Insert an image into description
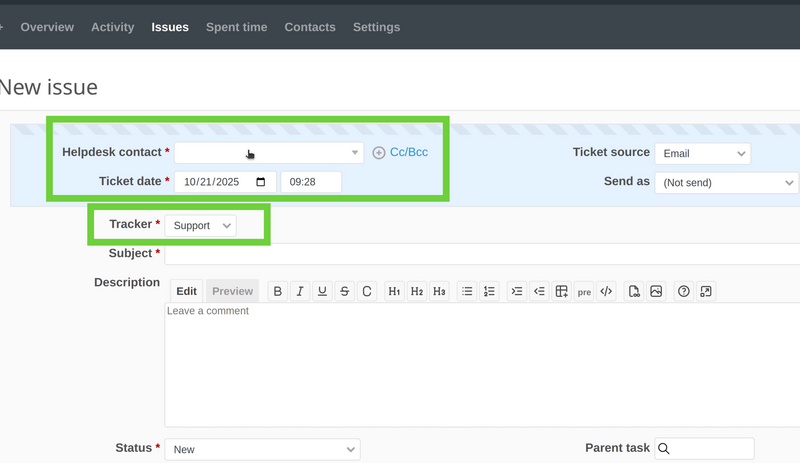 point(656,291)
